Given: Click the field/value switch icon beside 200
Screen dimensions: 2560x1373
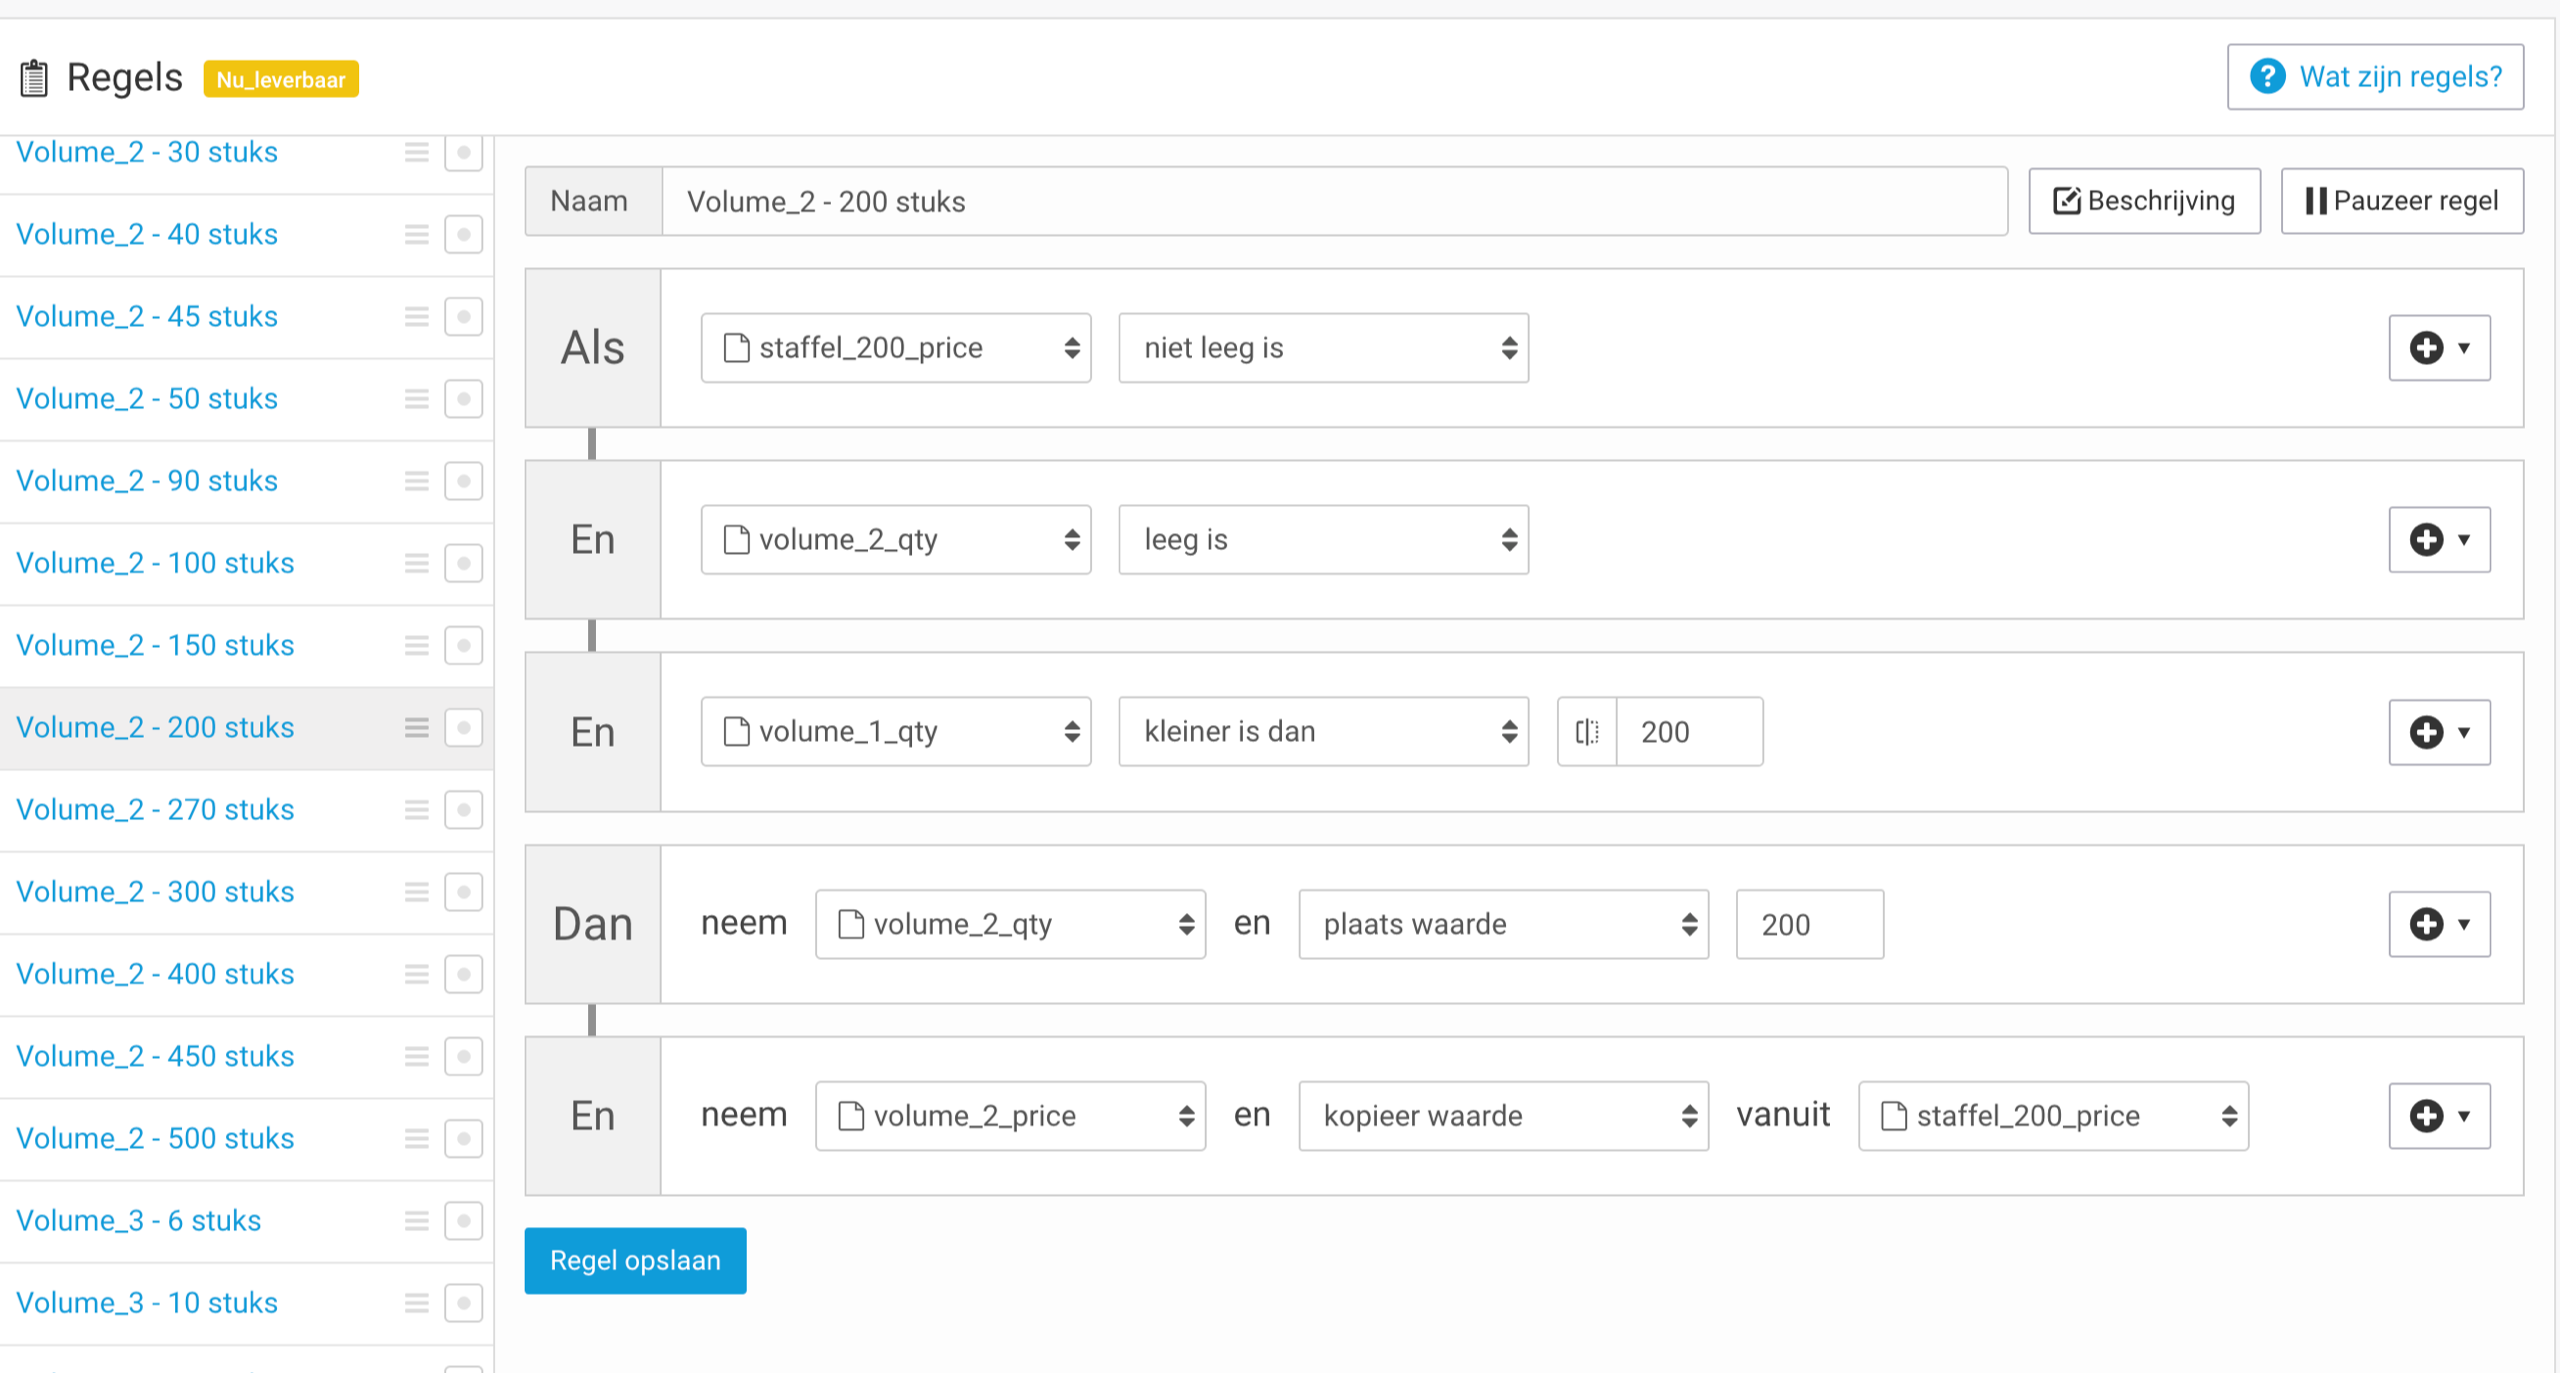Looking at the screenshot, I should point(1587,732).
